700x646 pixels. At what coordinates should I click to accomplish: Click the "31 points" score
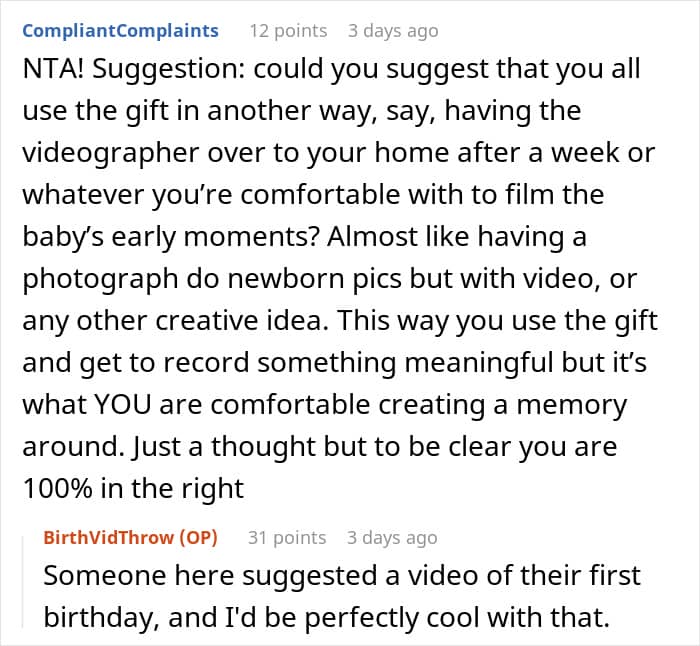[286, 537]
